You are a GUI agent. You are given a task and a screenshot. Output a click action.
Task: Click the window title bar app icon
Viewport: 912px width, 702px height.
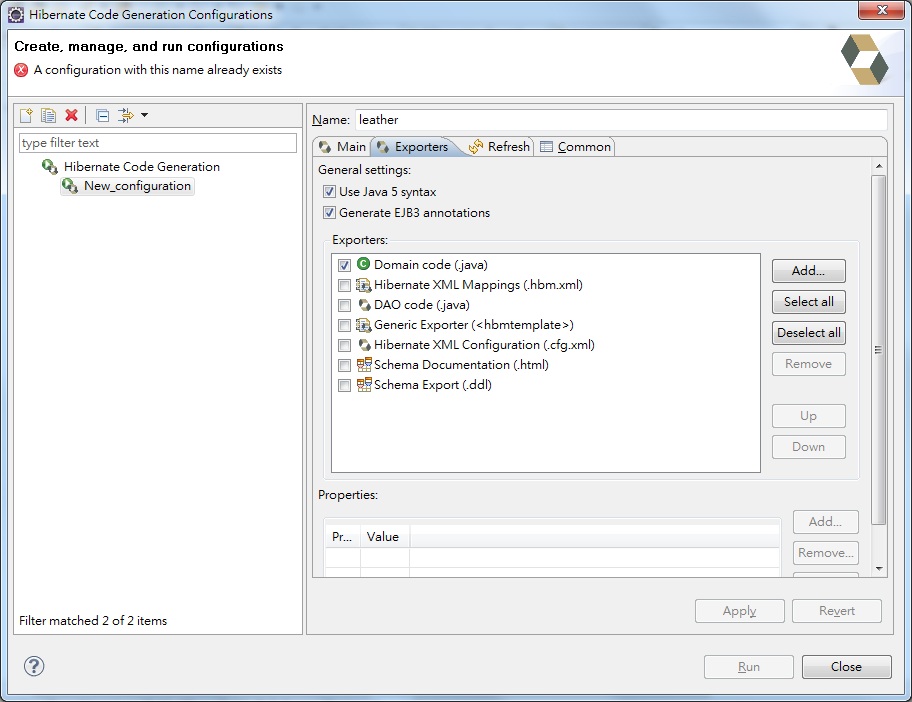[x=16, y=15]
